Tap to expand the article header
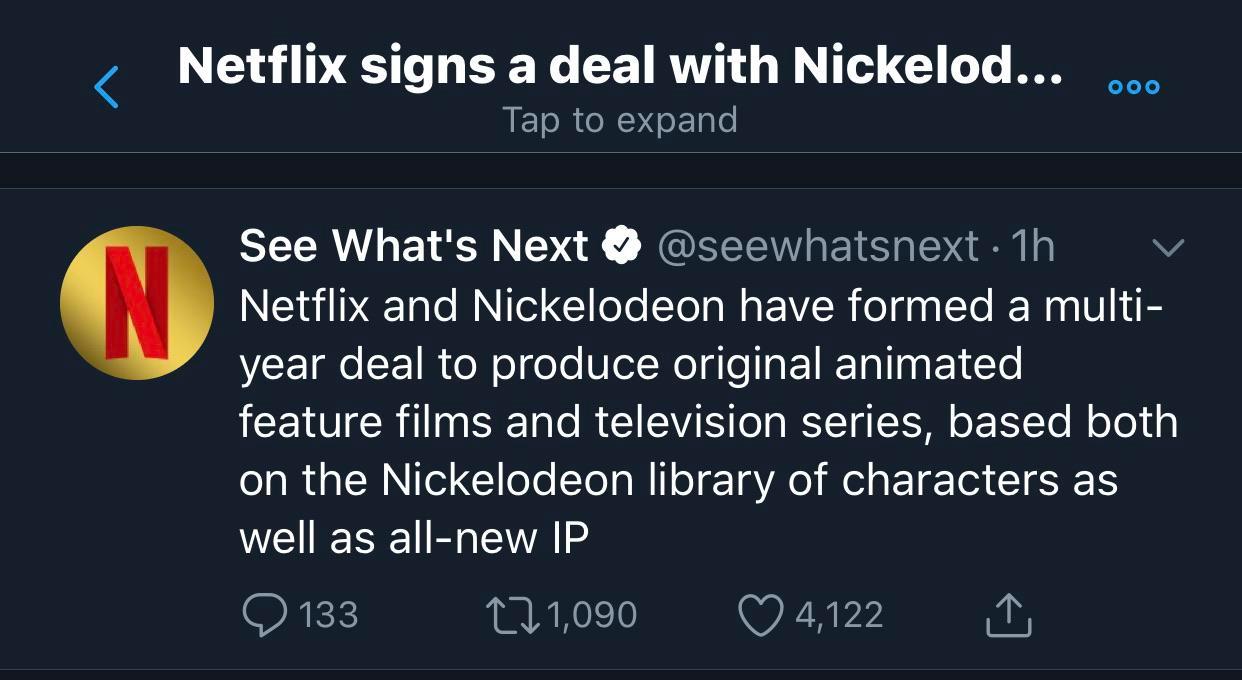1242x680 pixels. coord(620,119)
